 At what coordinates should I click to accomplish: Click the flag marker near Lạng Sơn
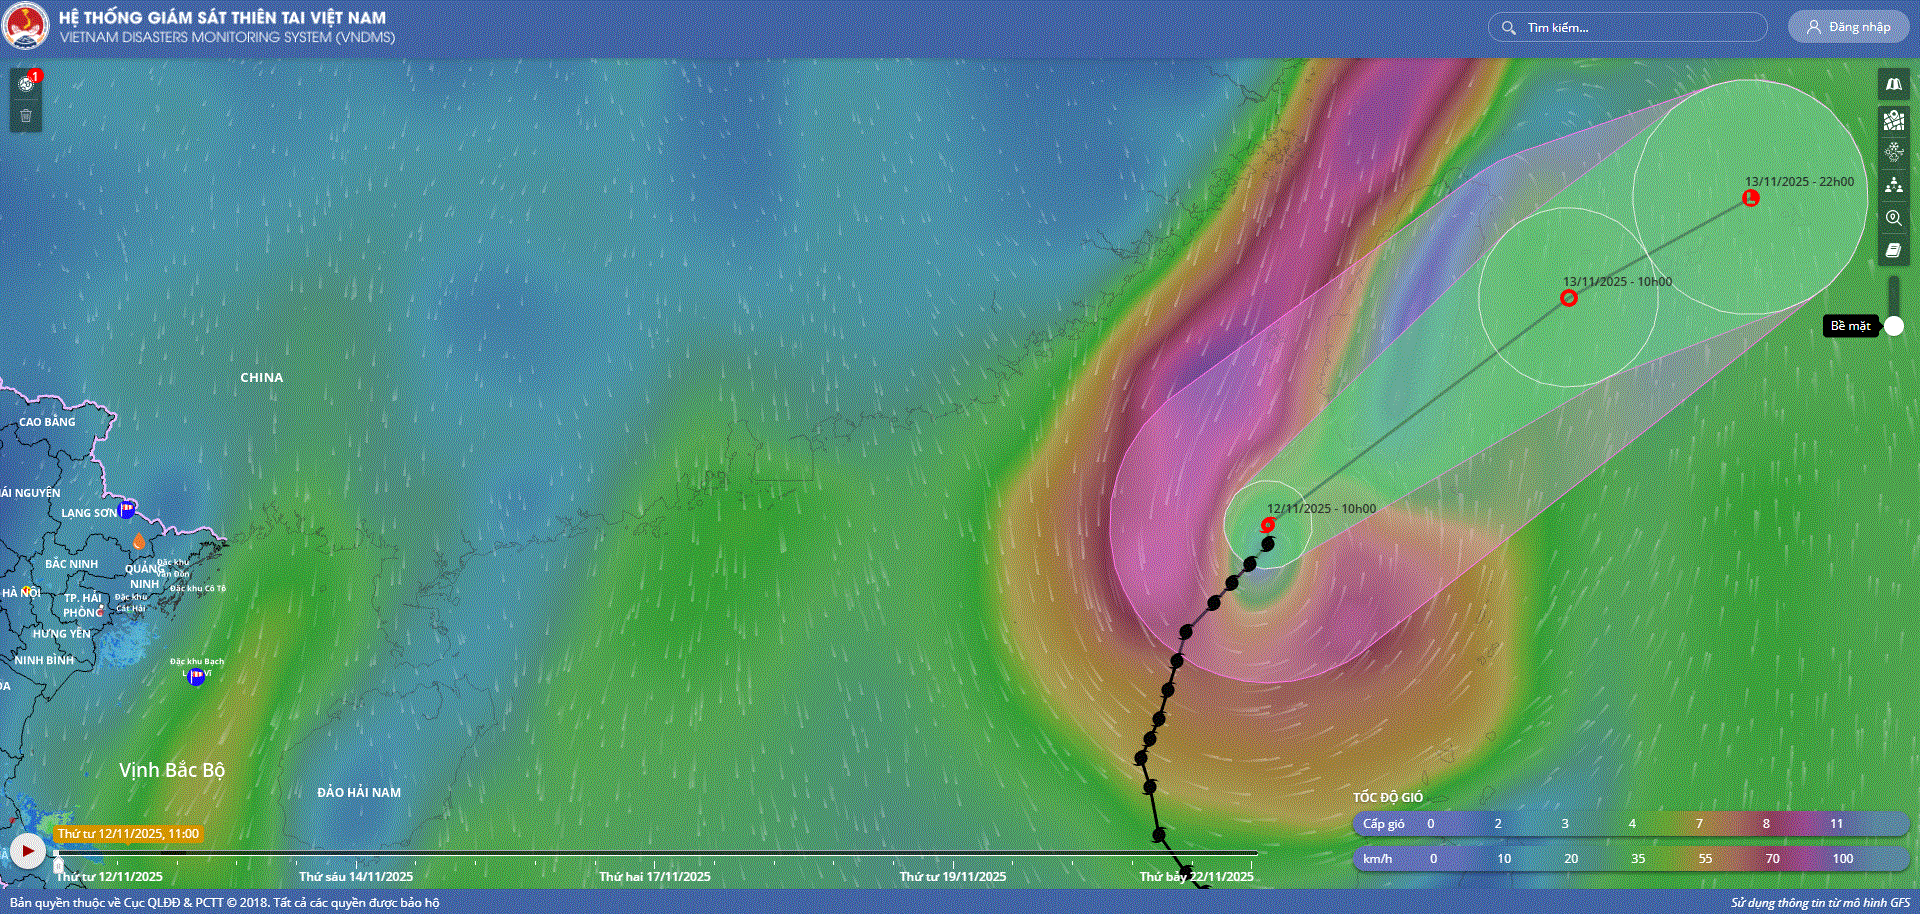coord(127,510)
